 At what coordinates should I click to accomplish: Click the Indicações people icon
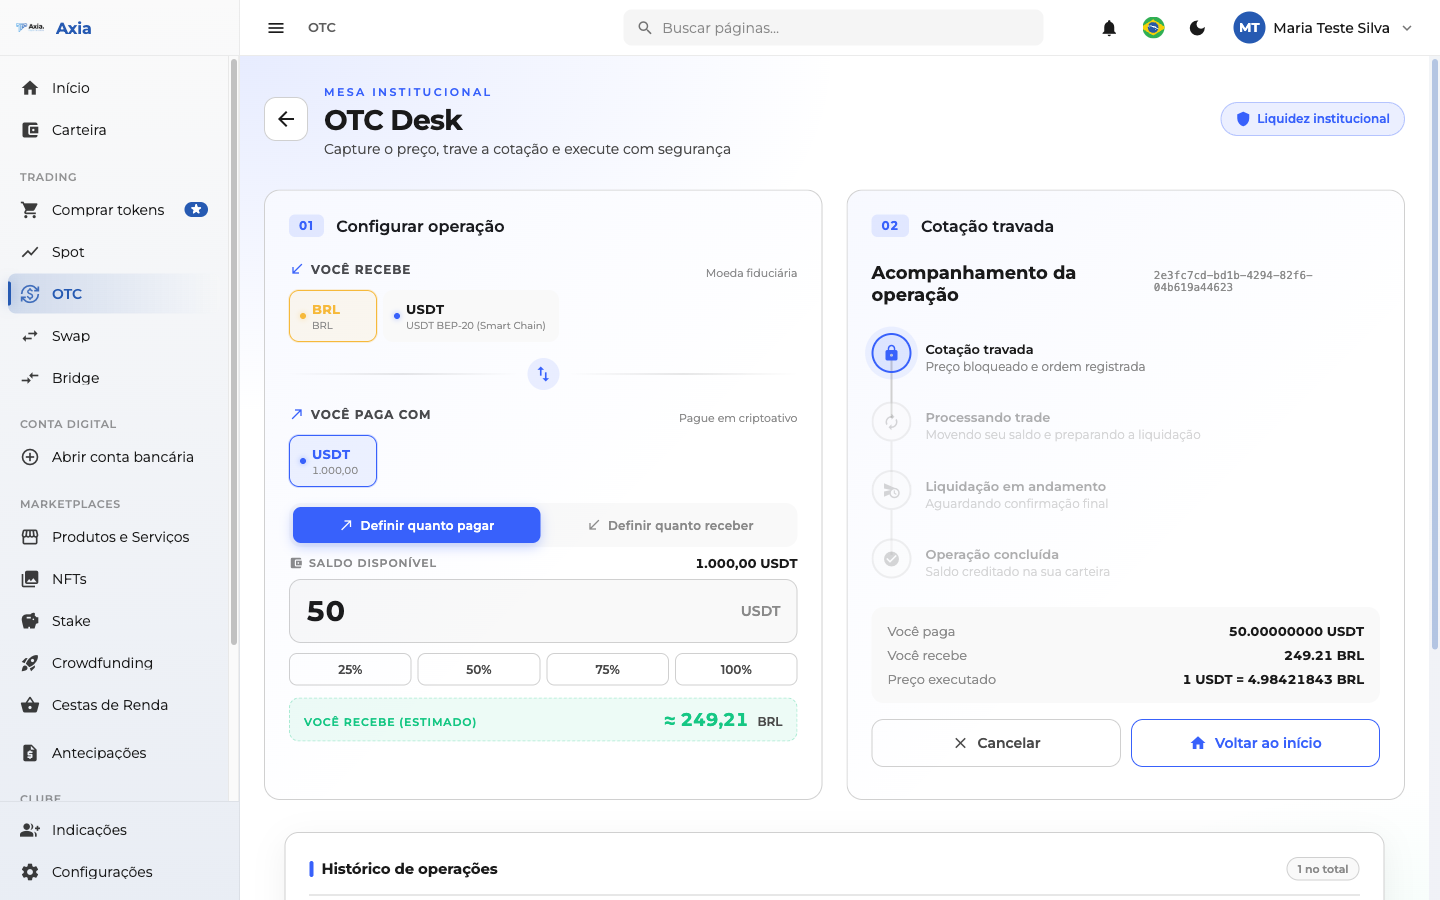click(x=30, y=830)
